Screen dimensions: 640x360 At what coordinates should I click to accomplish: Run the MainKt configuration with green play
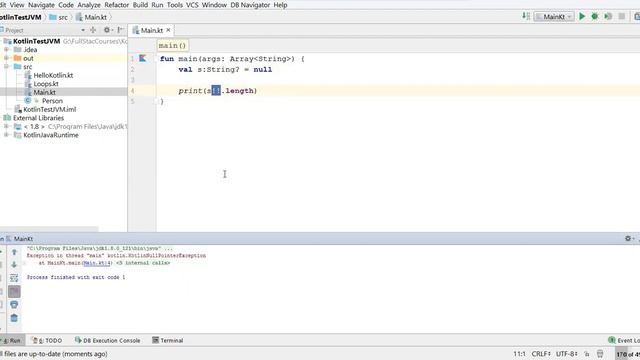pyautogui.click(x=582, y=16)
